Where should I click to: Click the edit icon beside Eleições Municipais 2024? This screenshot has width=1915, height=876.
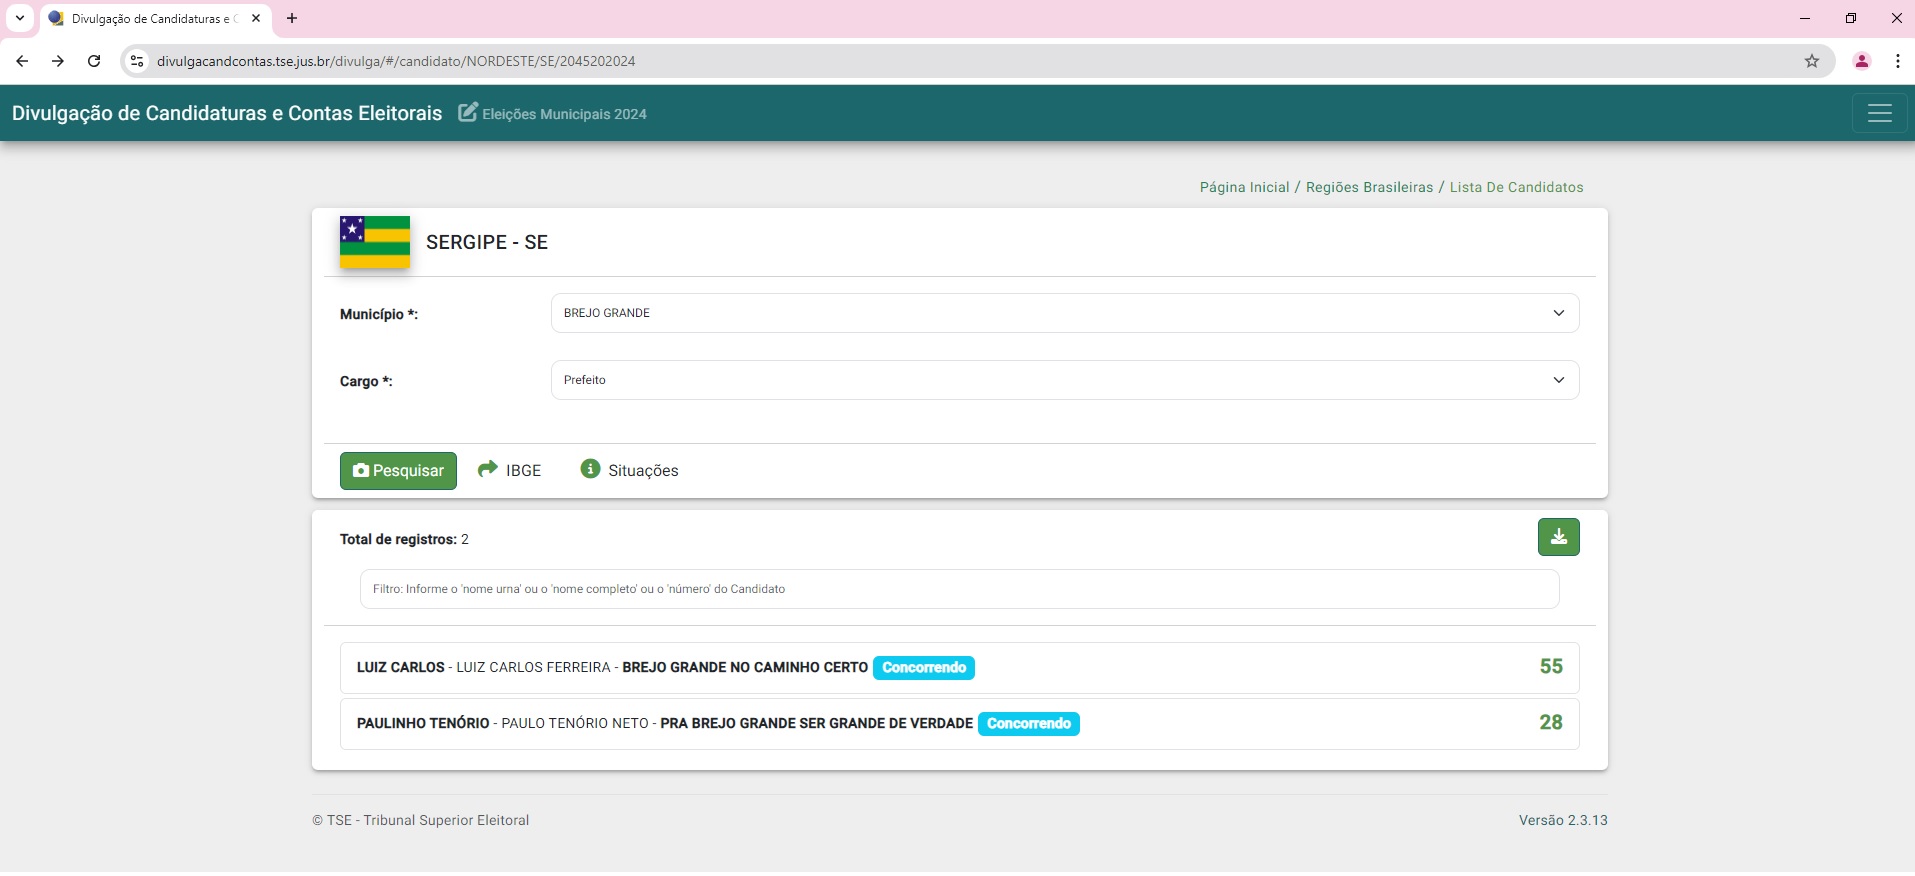[467, 112]
